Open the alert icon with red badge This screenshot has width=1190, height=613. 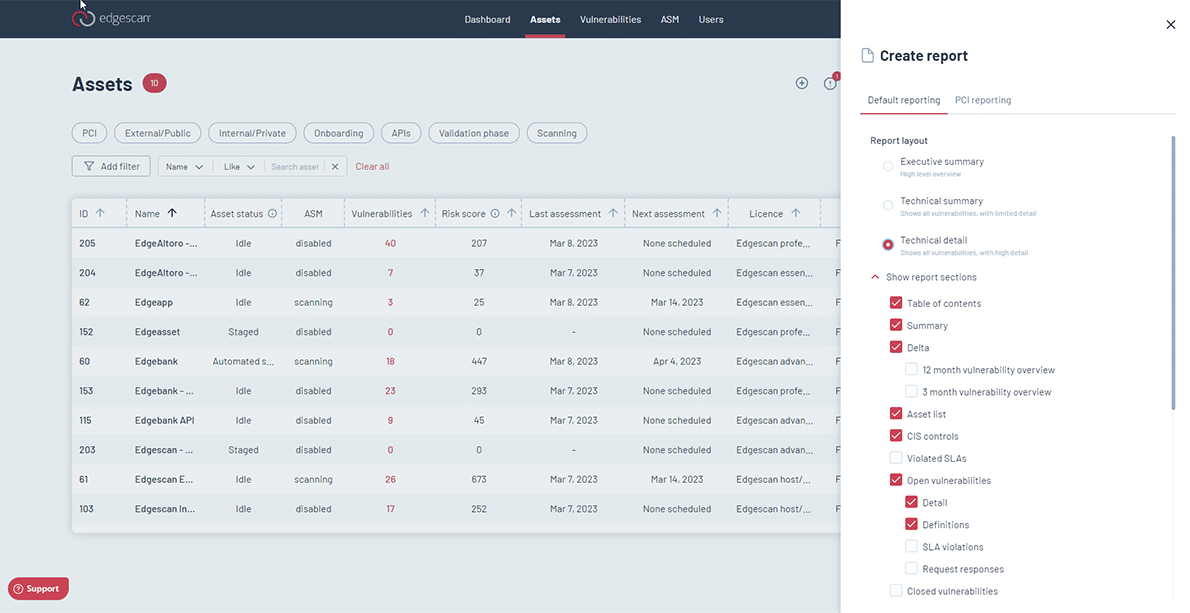(x=831, y=83)
